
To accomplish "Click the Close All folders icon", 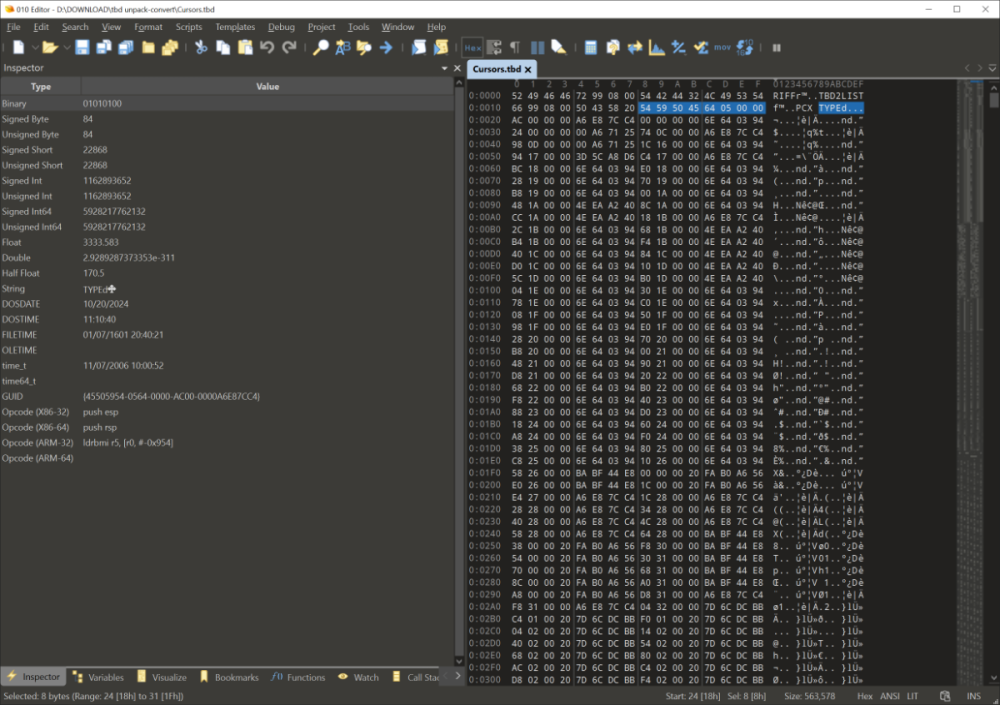I will (170, 47).
